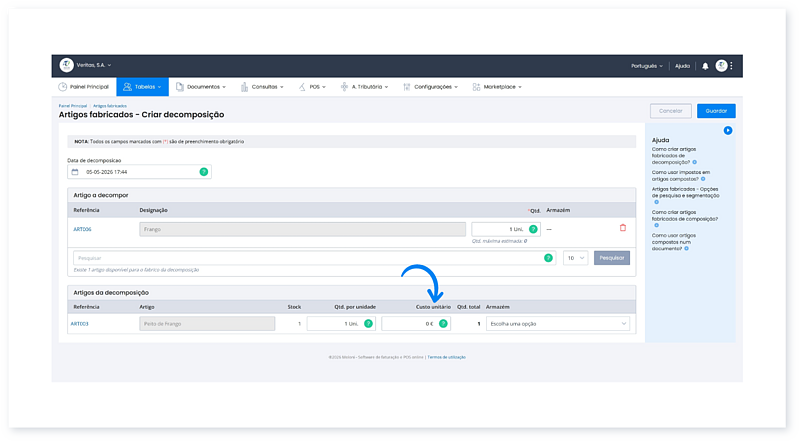
Task: Click the Configurações sliders icon
Action: coord(407,87)
